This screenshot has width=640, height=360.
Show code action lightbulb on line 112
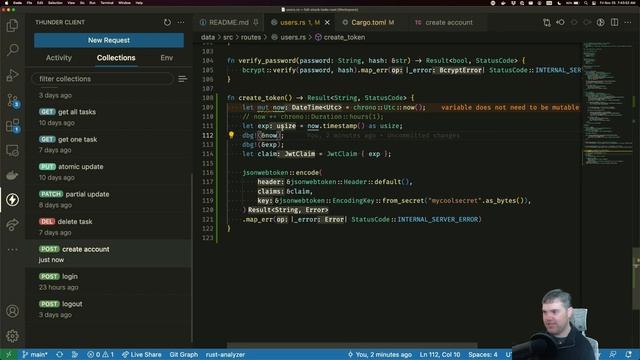pyautogui.click(x=231, y=135)
